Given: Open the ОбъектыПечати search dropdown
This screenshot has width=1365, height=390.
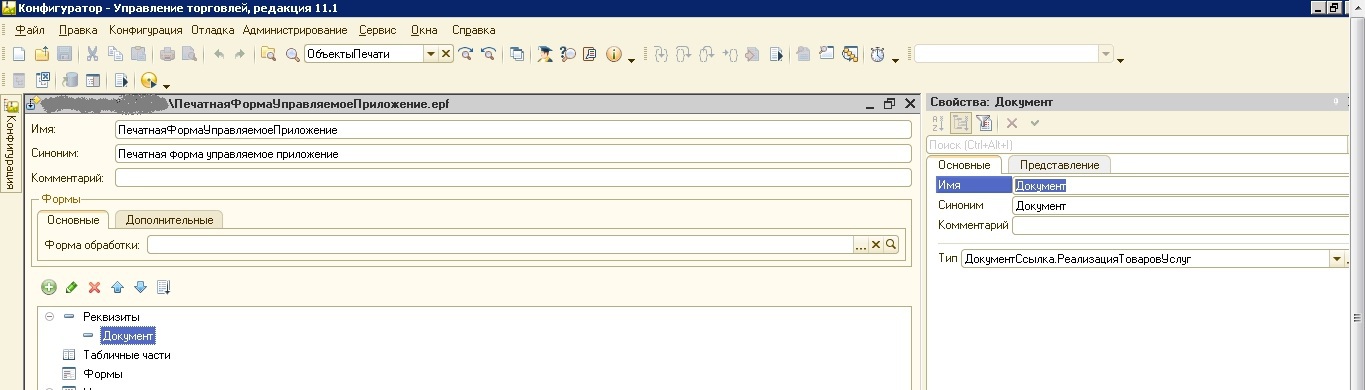Looking at the screenshot, I should pos(431,54).
